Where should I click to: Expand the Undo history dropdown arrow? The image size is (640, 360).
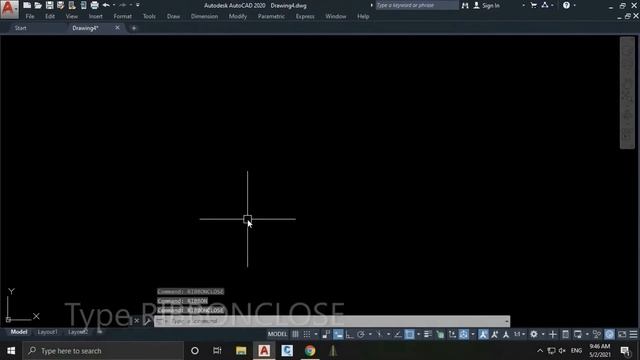tap(113, 5)
